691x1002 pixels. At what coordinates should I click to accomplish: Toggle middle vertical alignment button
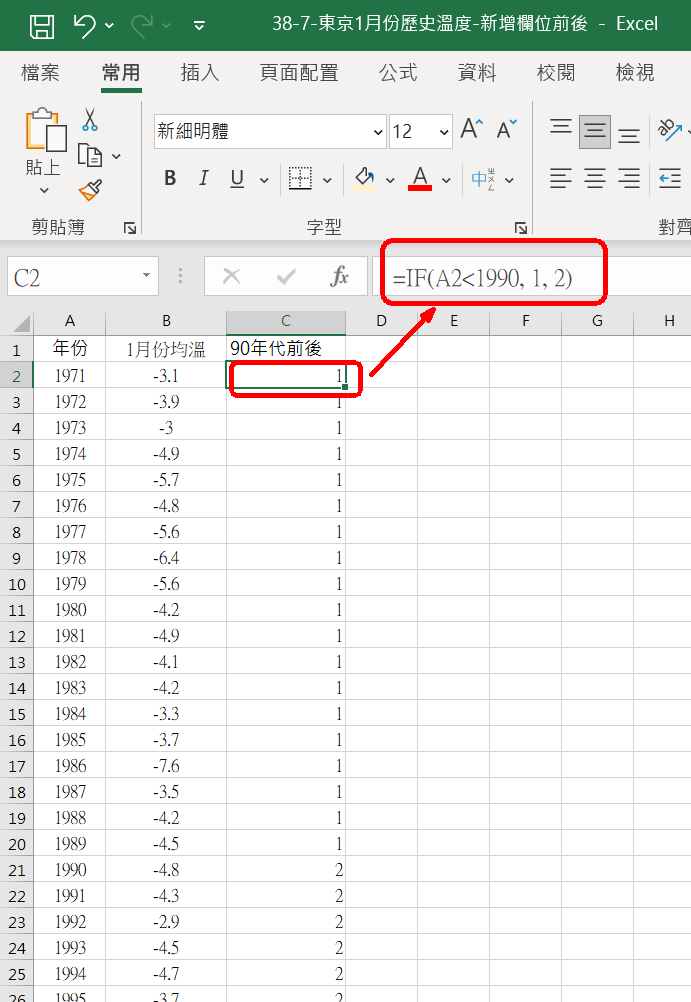[595, 131]
